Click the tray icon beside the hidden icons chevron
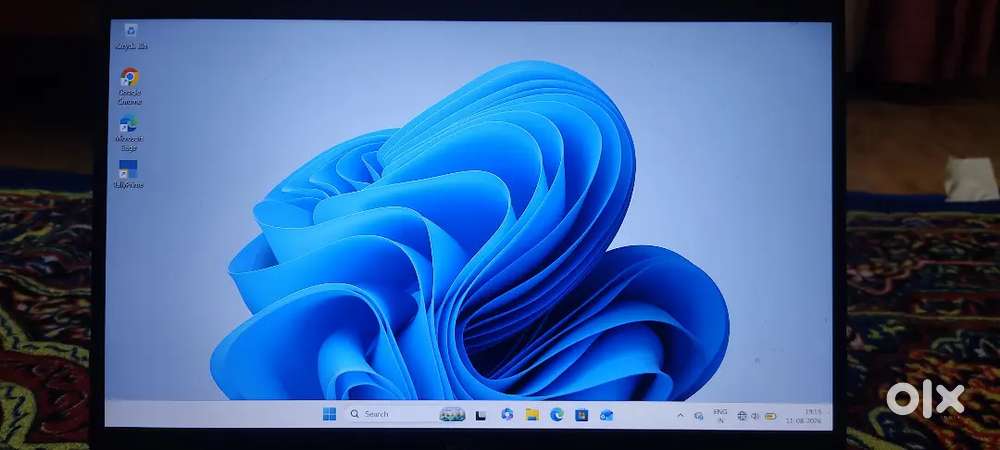Screen dimensions: 1000x450 click(698, 416)
